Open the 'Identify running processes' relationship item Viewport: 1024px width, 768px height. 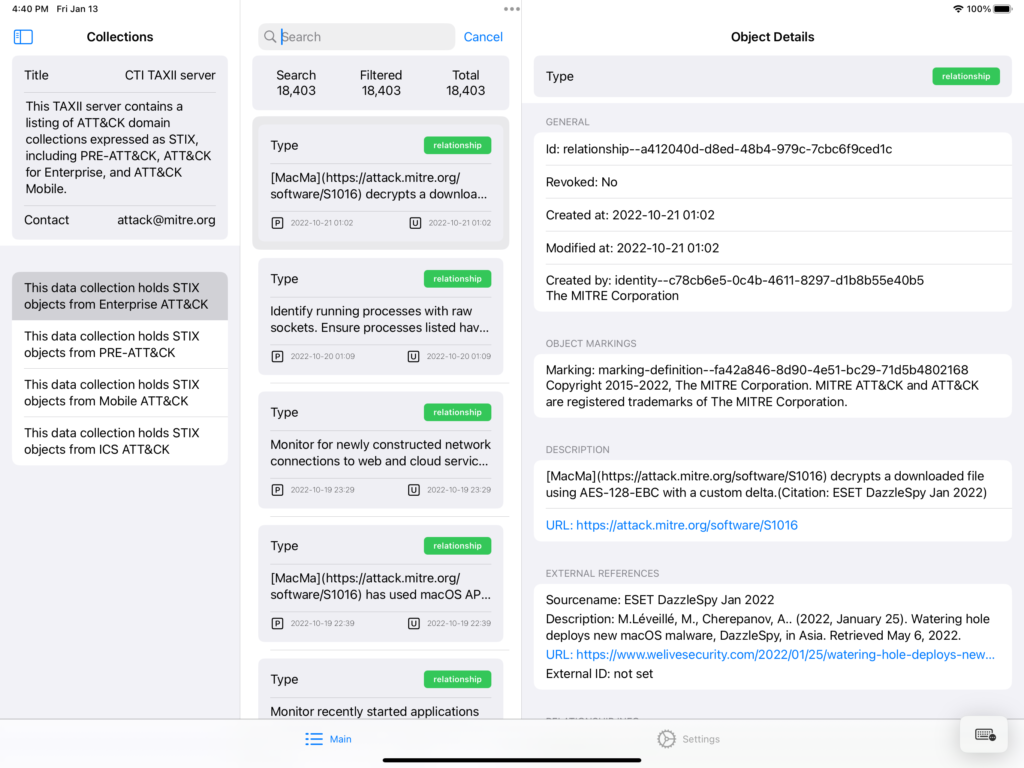[380, 318]
